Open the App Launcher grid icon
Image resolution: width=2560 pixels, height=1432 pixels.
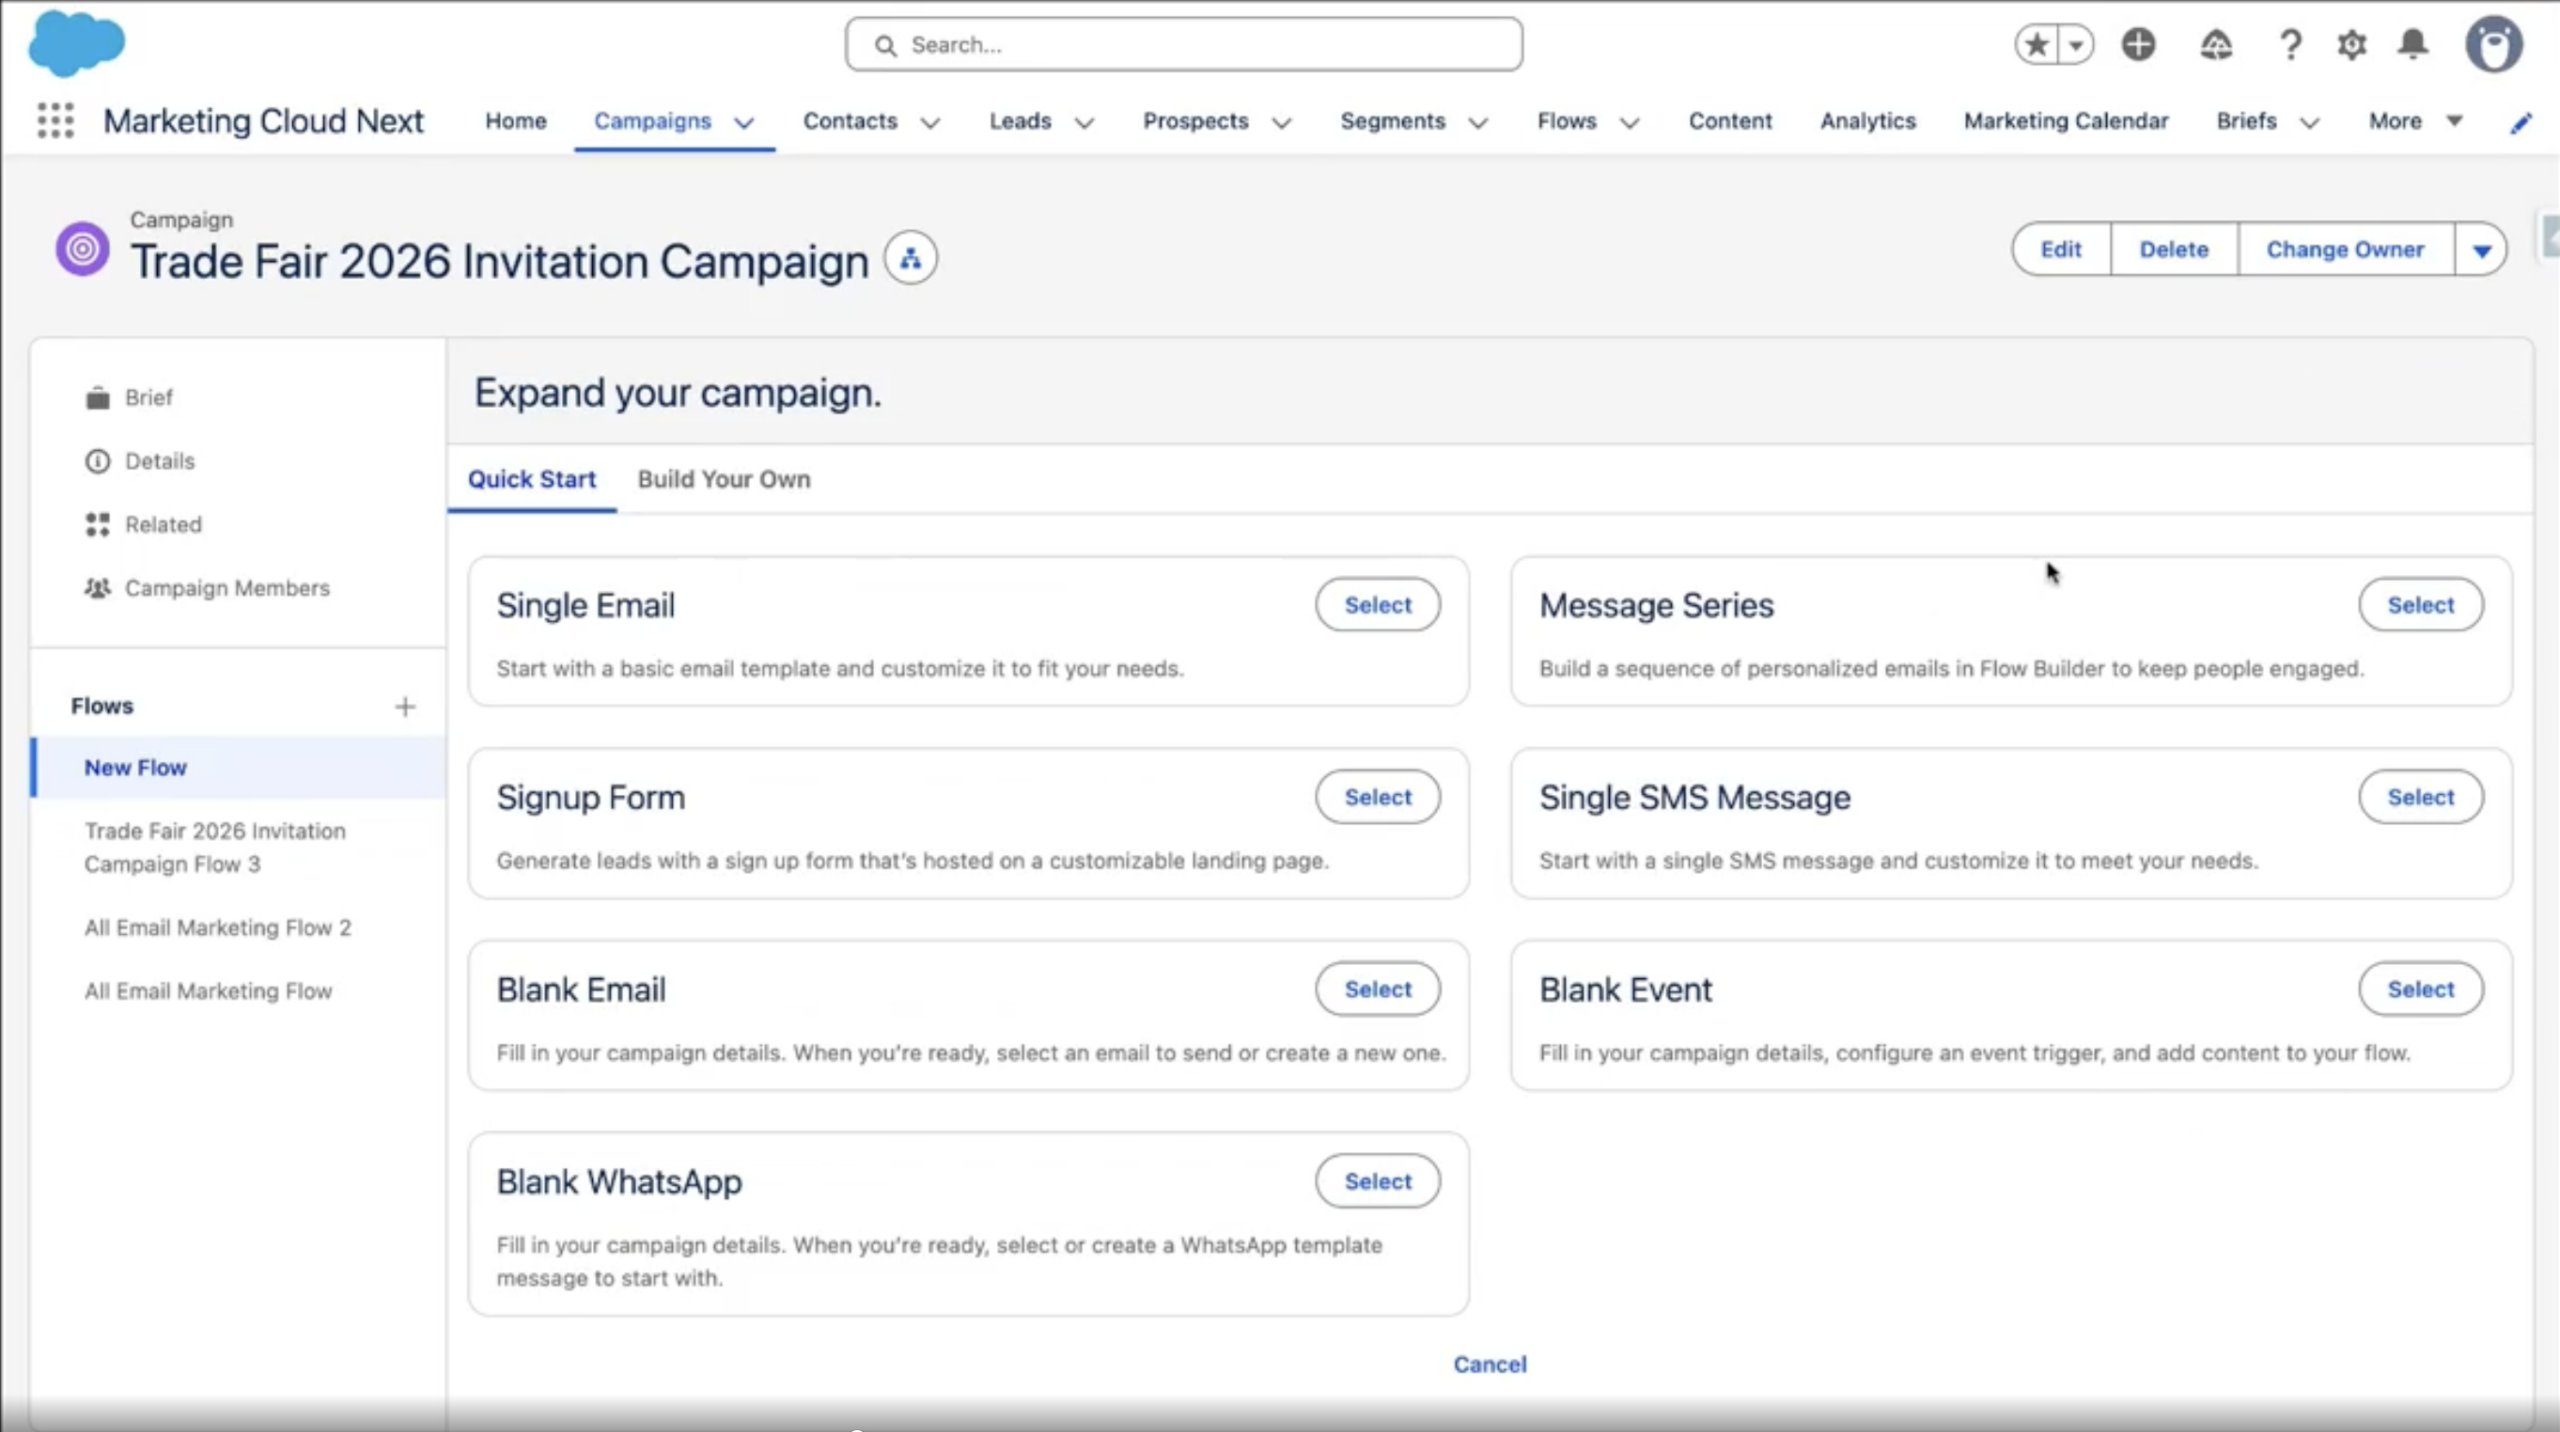pos(56,121)
